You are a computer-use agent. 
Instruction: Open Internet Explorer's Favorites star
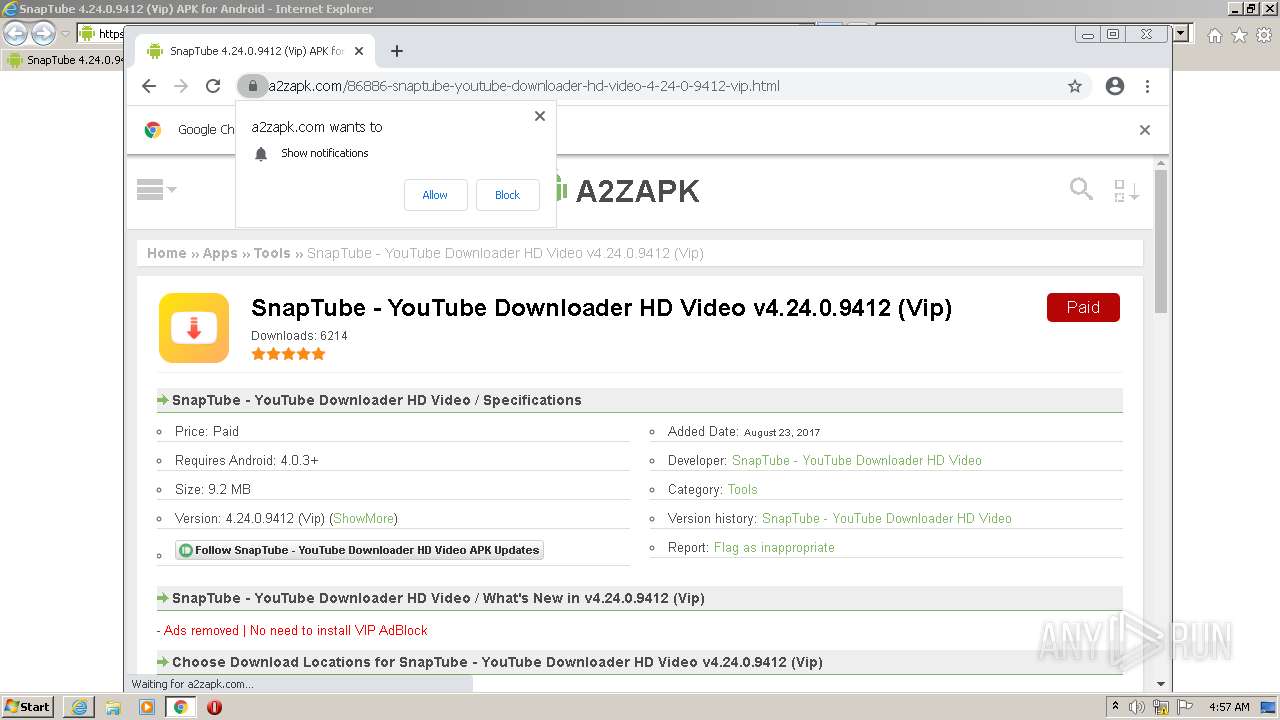[1239, 35]
